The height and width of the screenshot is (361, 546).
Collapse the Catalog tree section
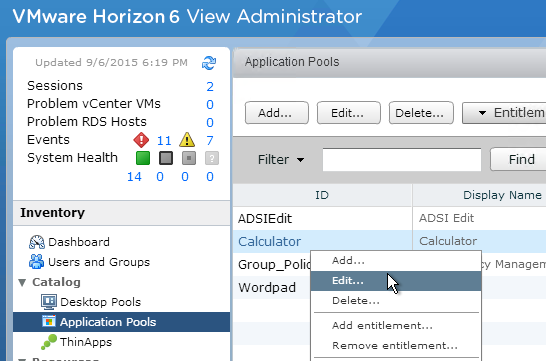tap(22, 282)
